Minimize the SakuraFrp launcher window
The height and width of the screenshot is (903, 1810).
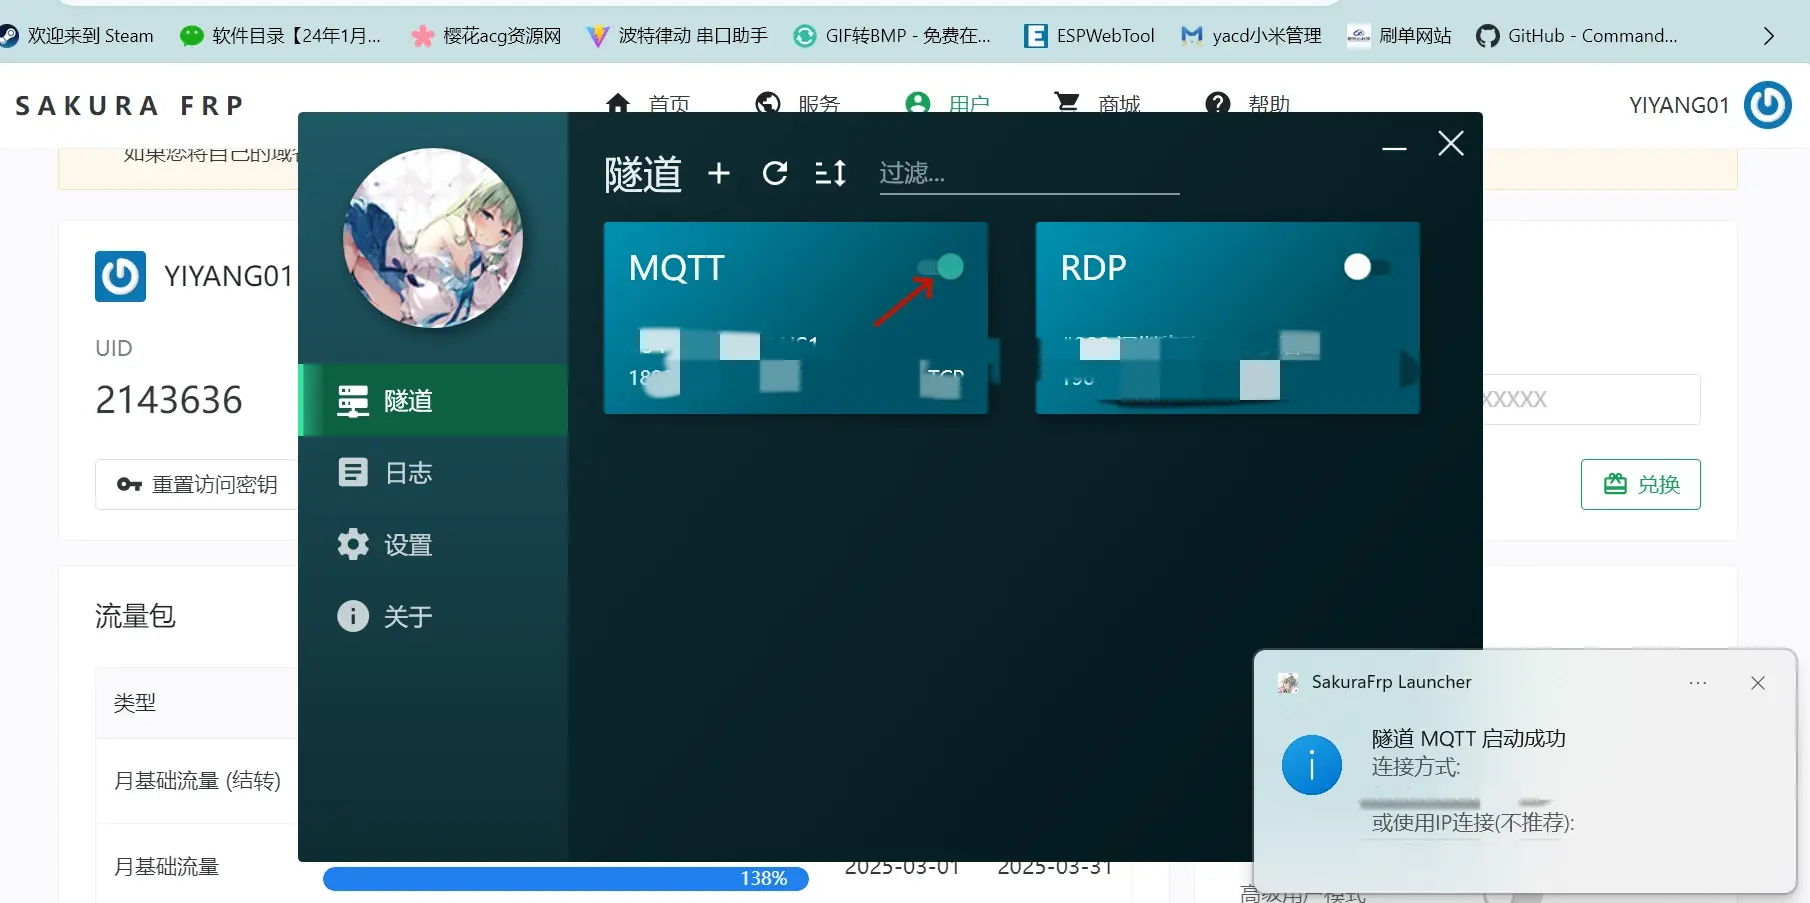coord(1394,147)
